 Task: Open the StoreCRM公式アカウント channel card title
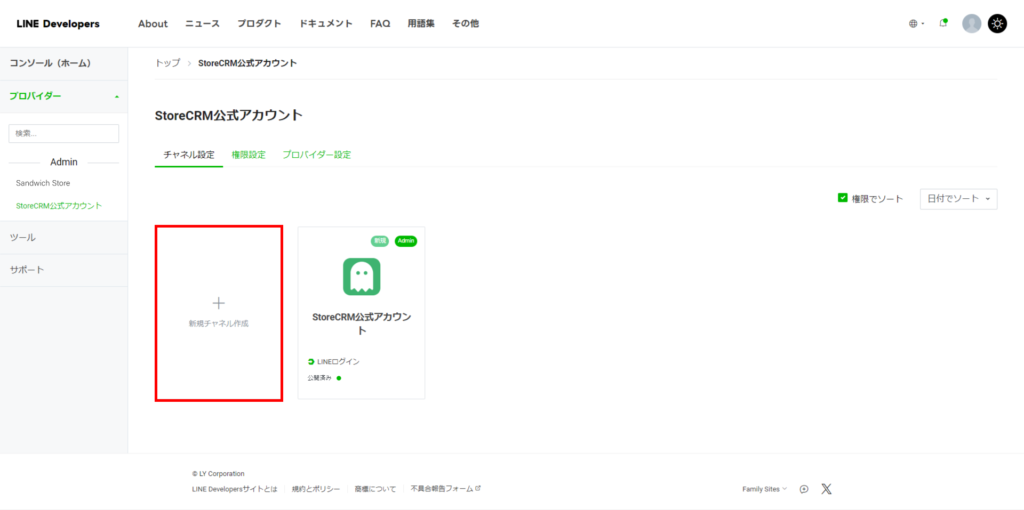click(362, 323)
